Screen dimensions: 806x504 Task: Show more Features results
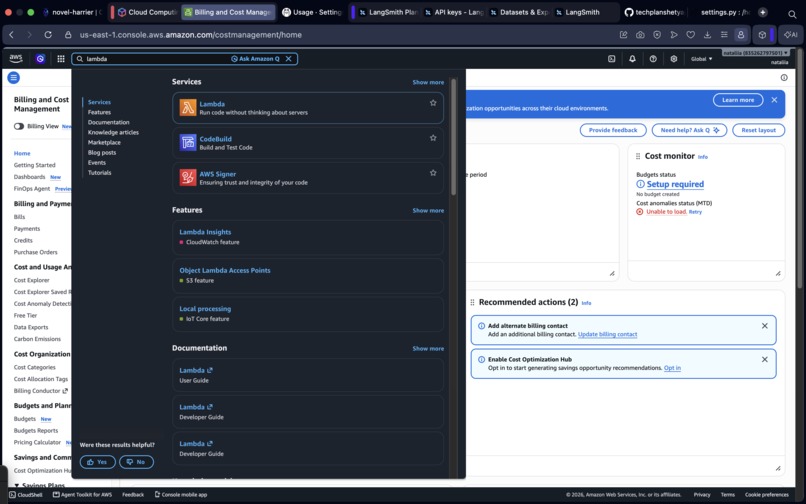[428, 210]
